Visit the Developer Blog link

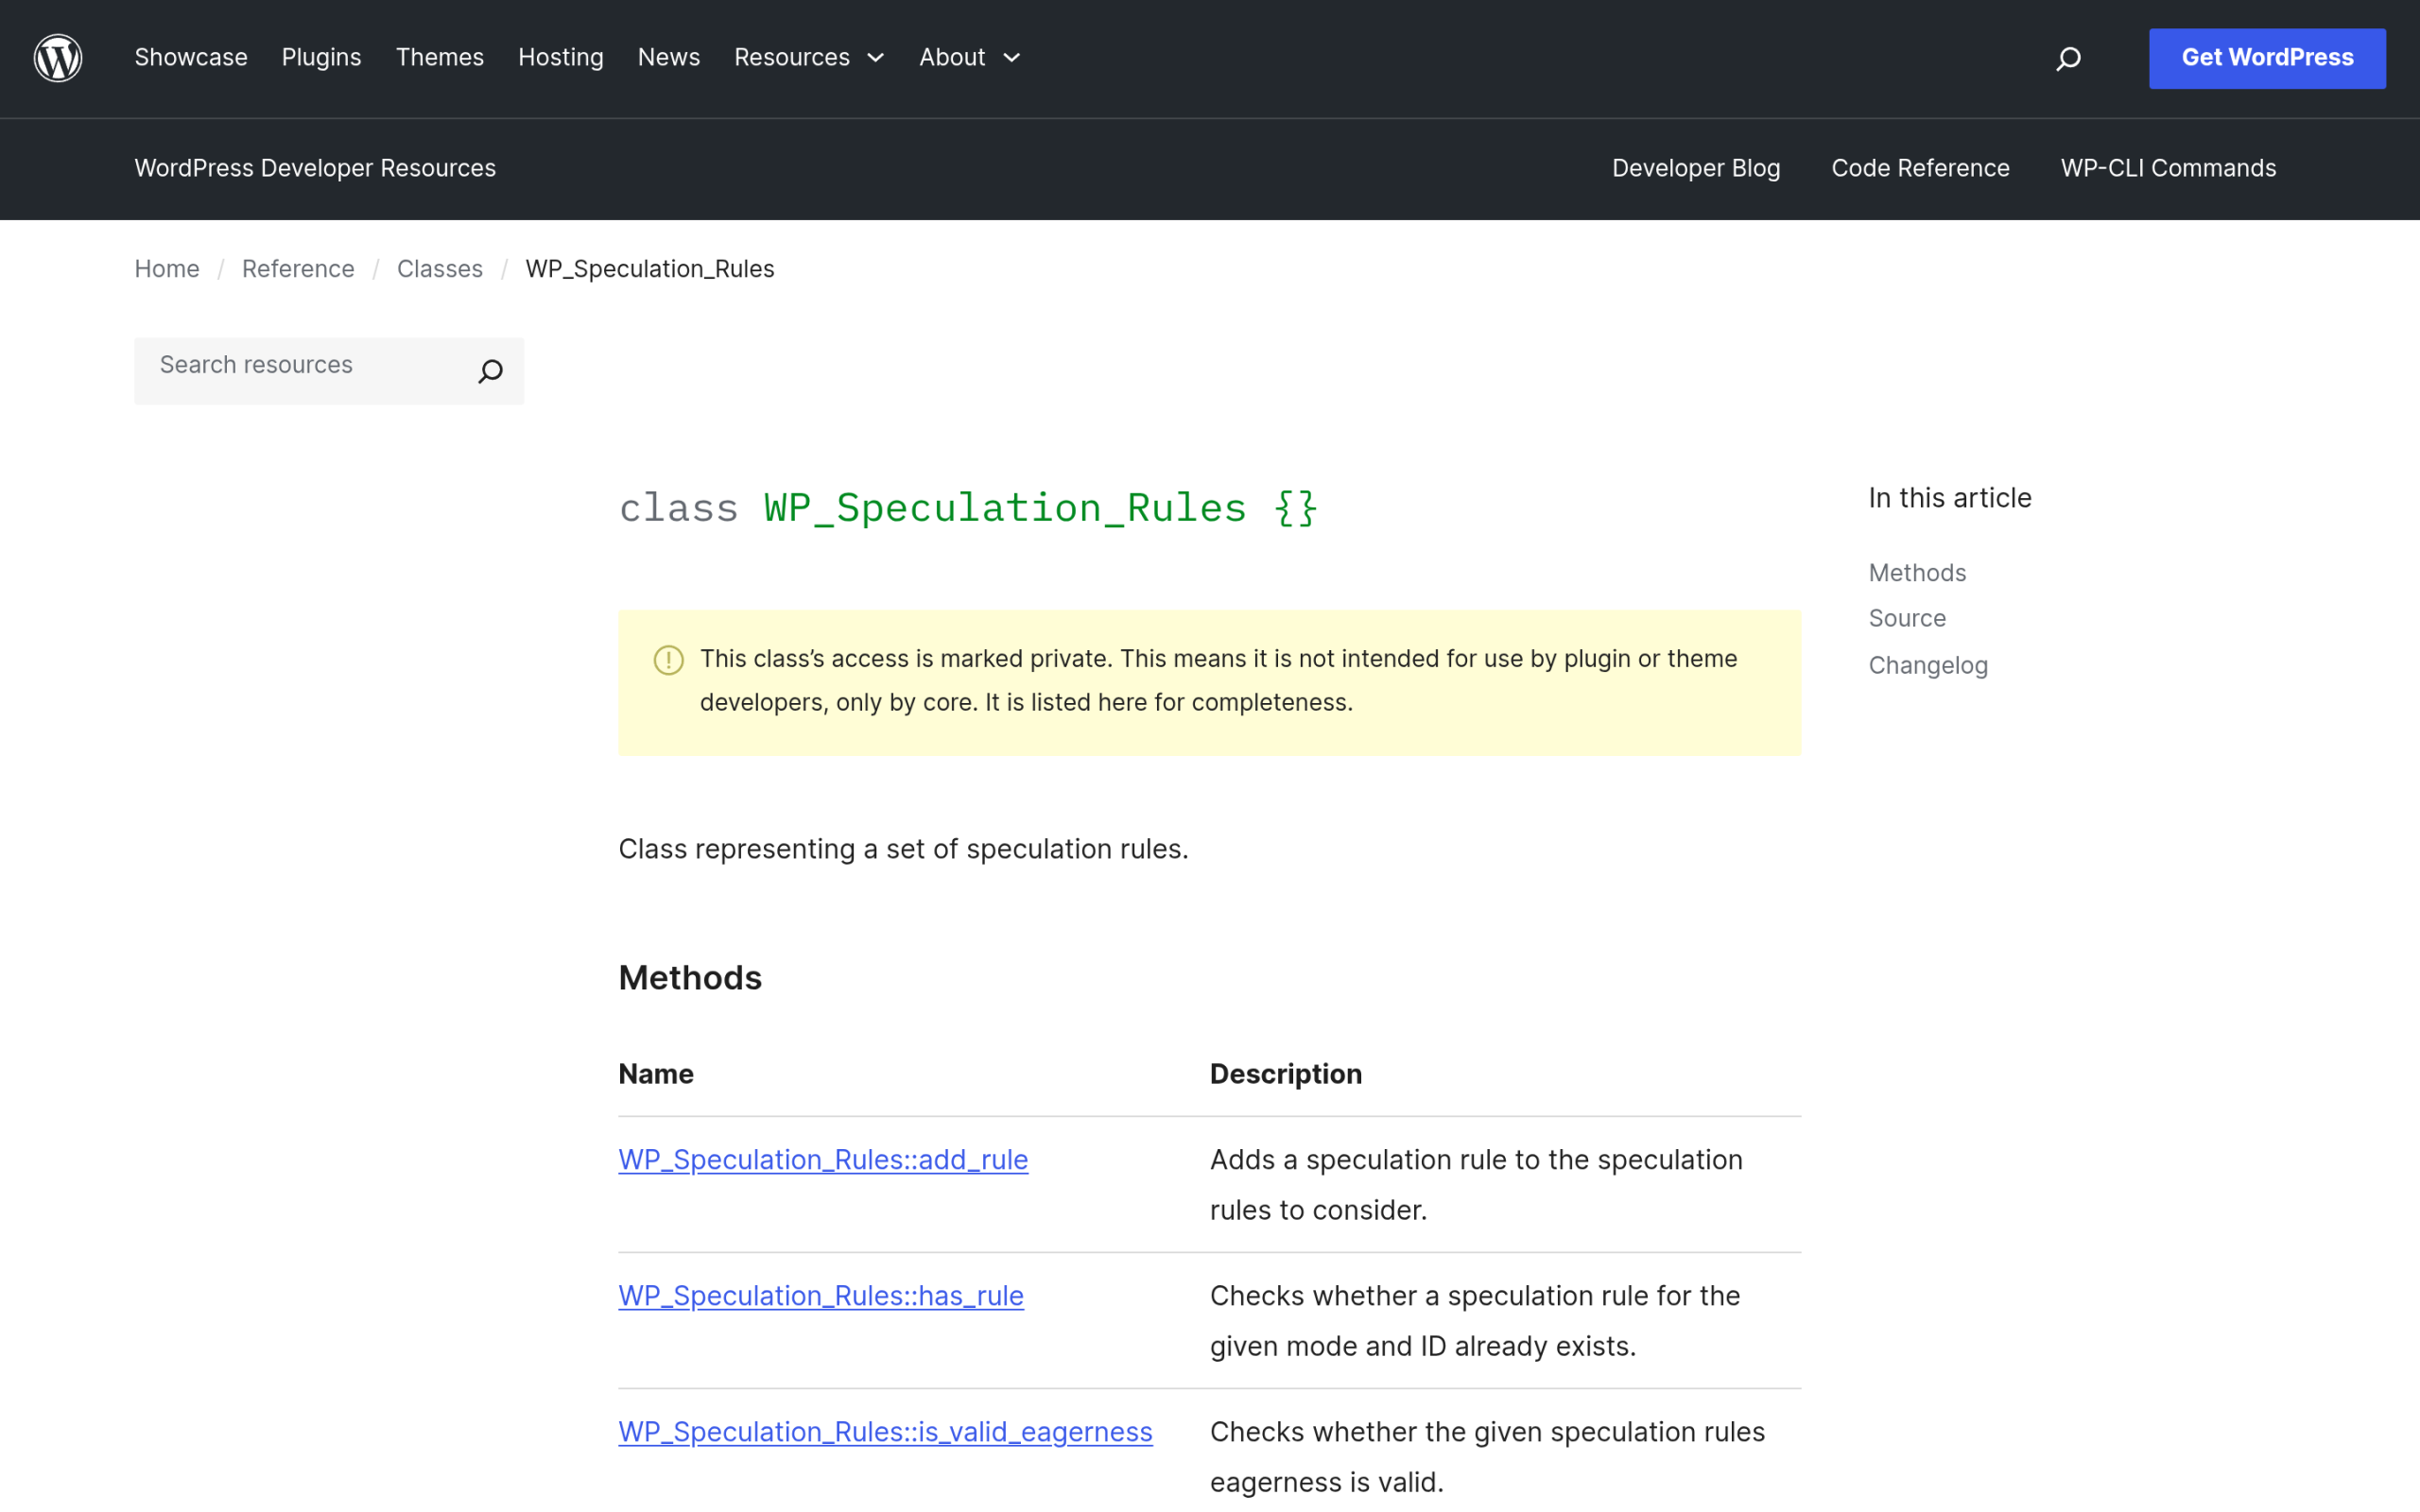pyautogui.click(x=1696, y=168)
